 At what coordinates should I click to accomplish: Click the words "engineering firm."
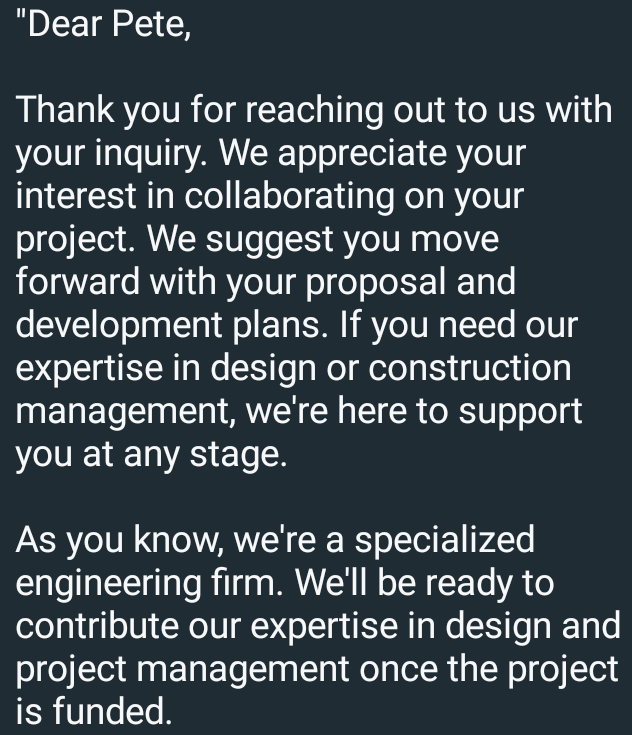coord(150,583)
